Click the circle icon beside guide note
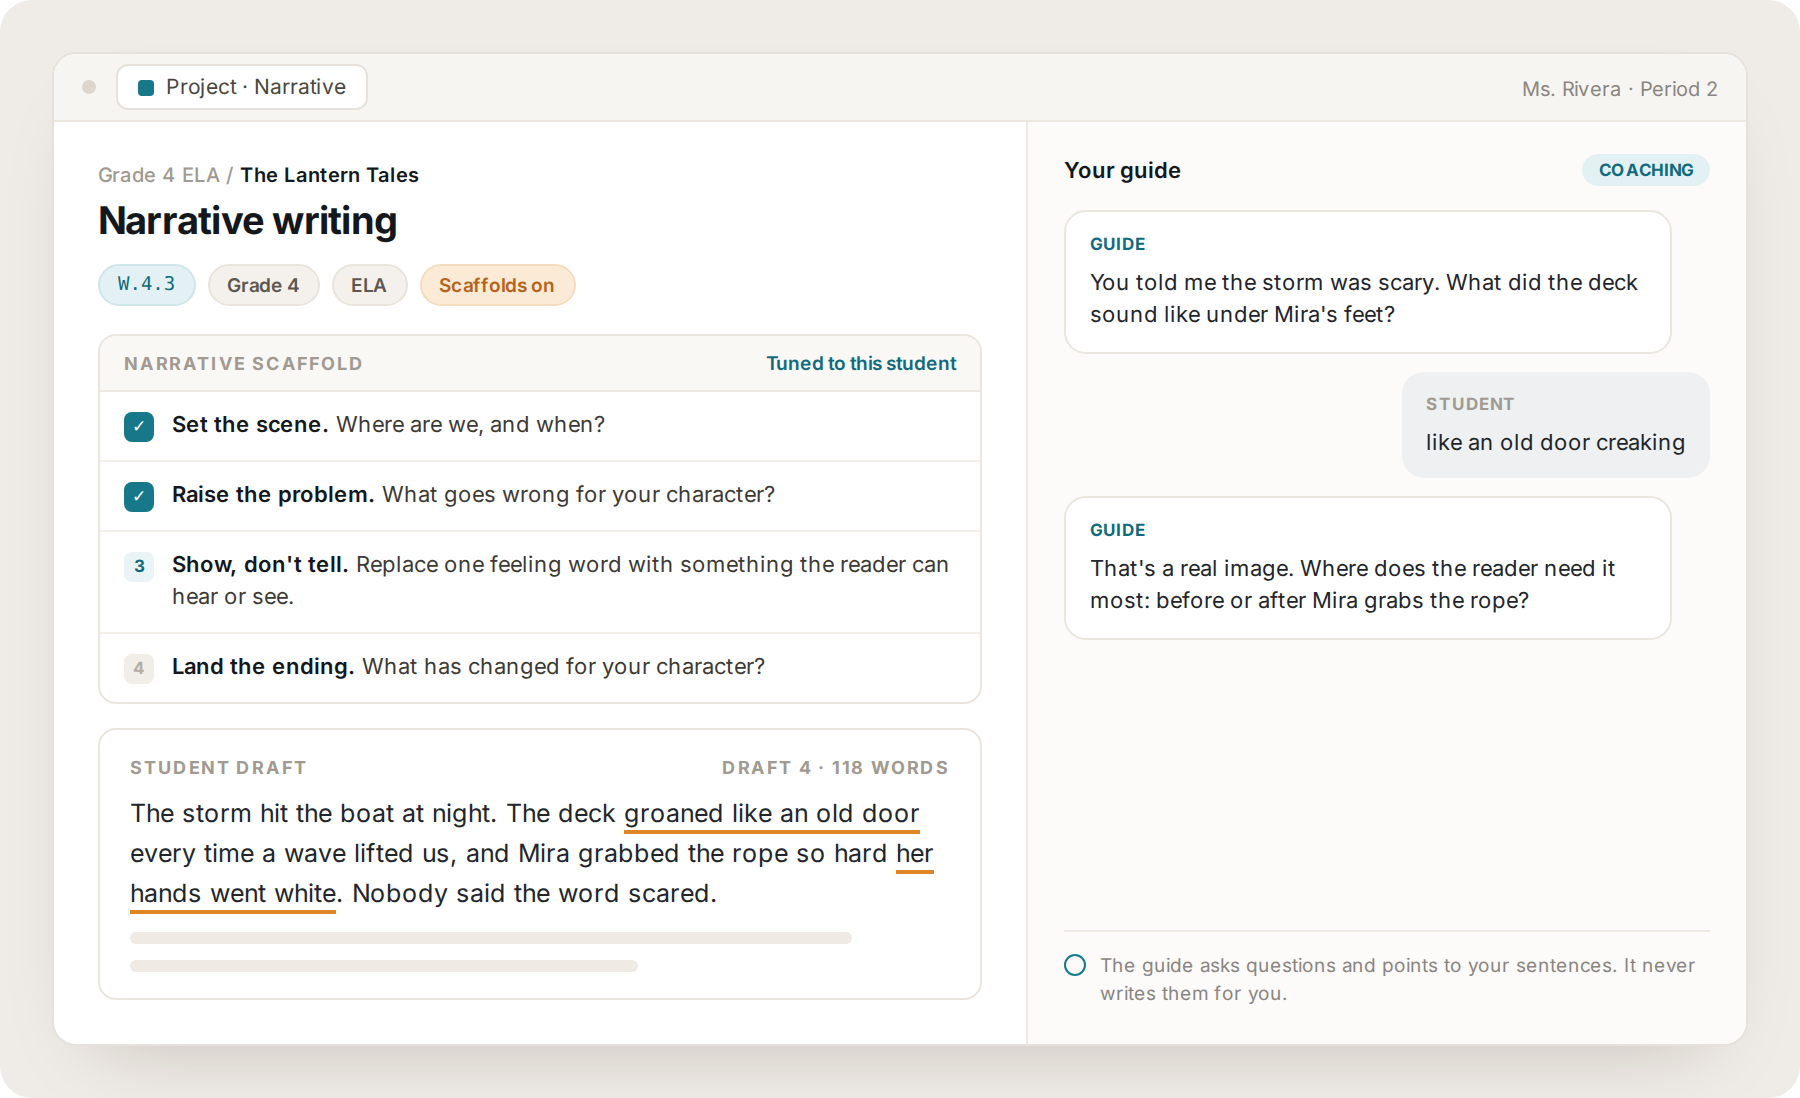 (x=1075, y=965)
